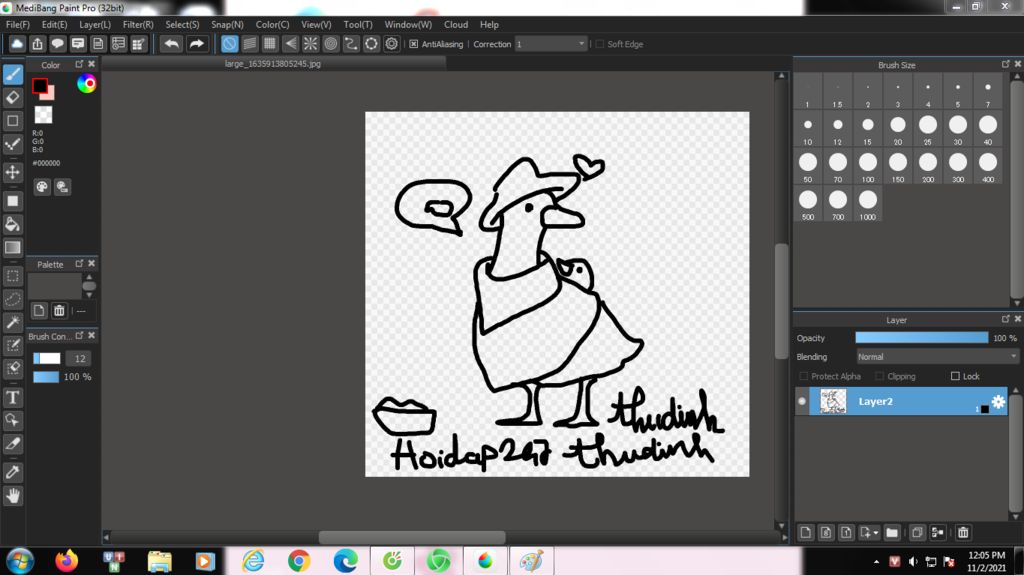Screen dimensions: 1024x575
Task: Open the Layer menu
Action: [x=95, y=24]
